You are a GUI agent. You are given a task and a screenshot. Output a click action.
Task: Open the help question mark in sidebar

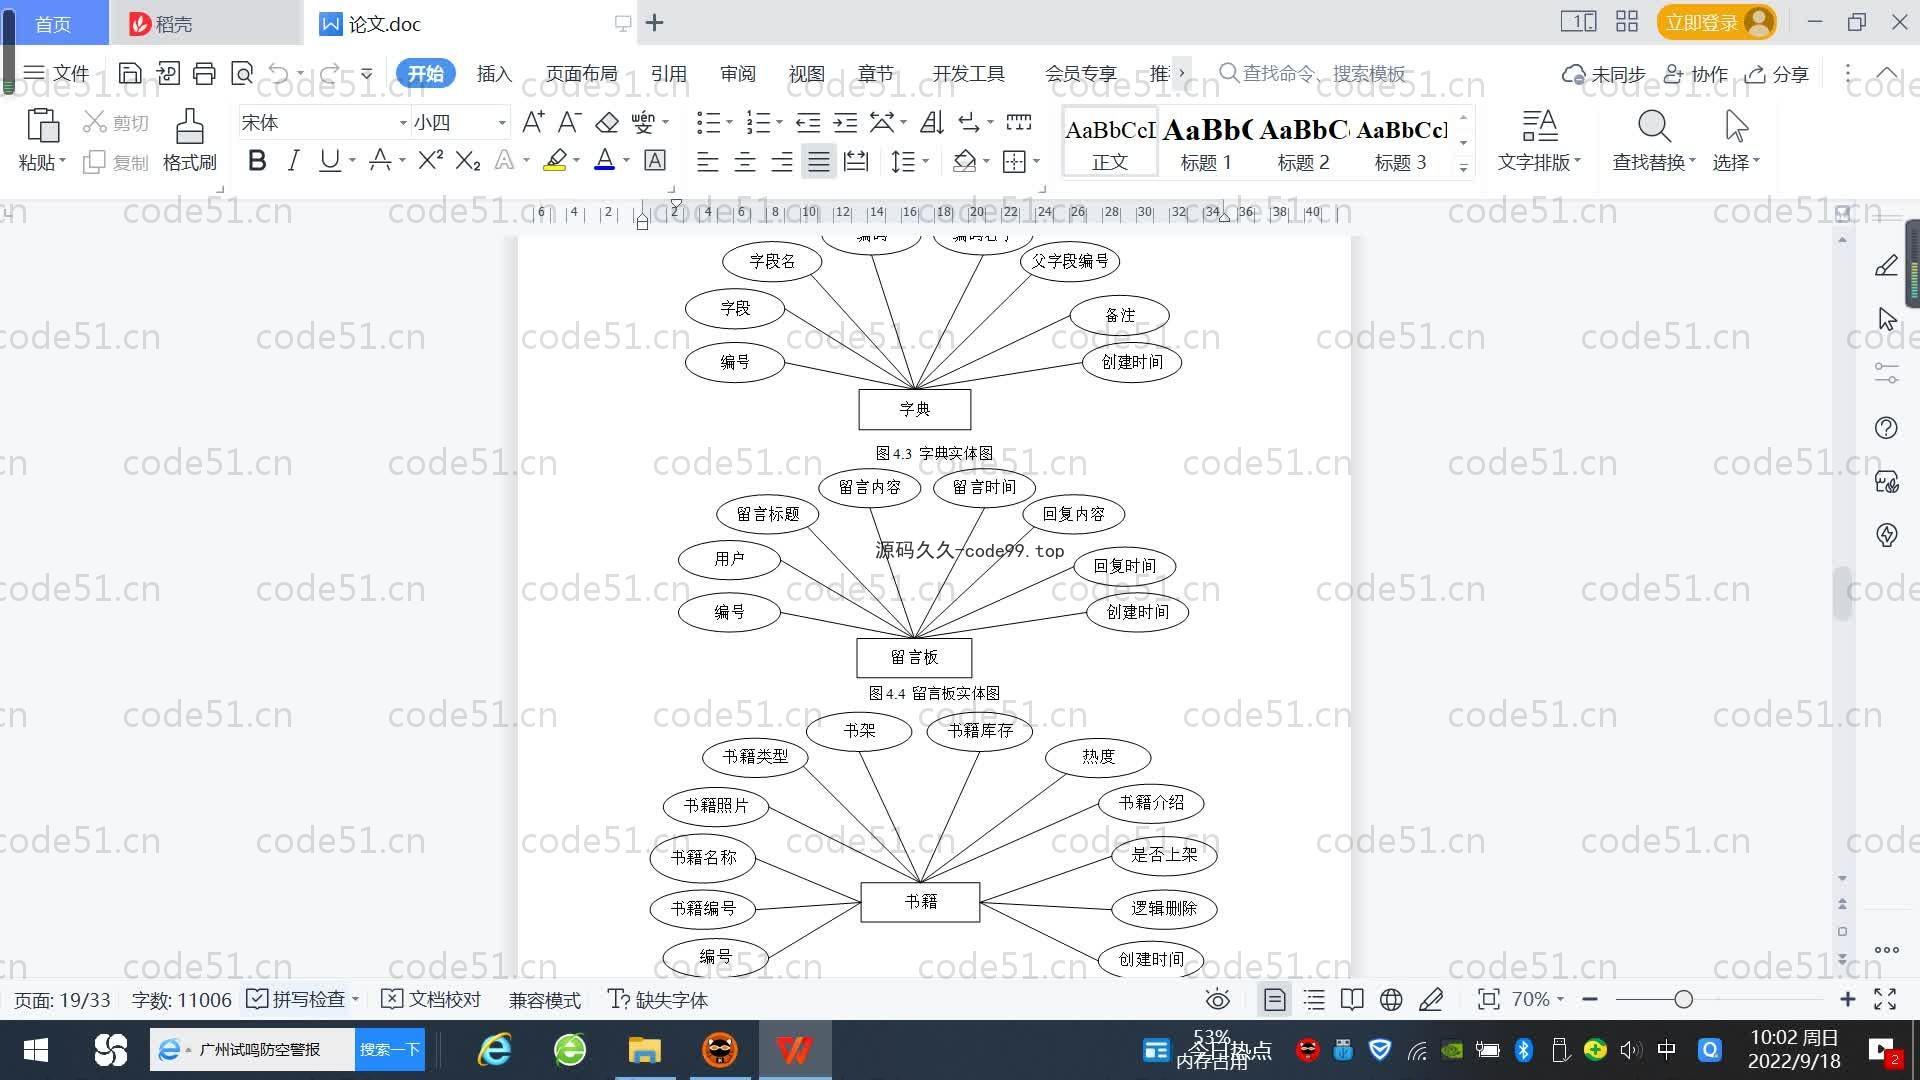[1886, 428]
